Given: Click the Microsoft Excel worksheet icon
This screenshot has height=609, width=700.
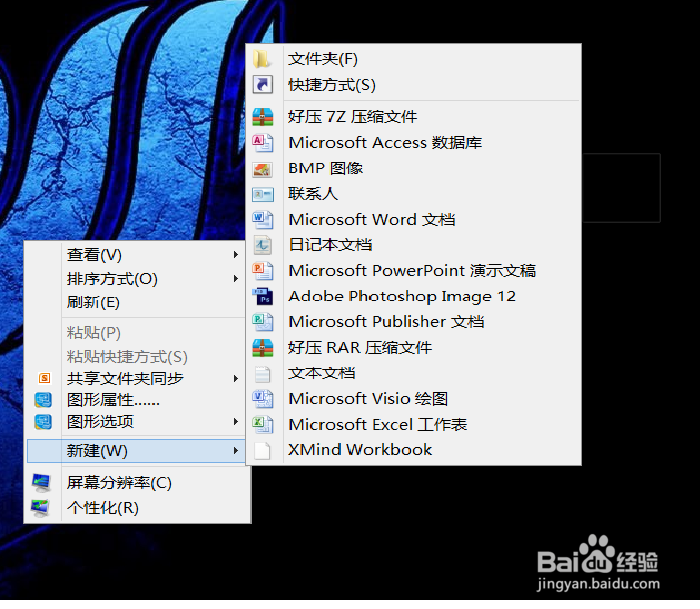Looking at the screenshot, I should (x=262, y=425).
